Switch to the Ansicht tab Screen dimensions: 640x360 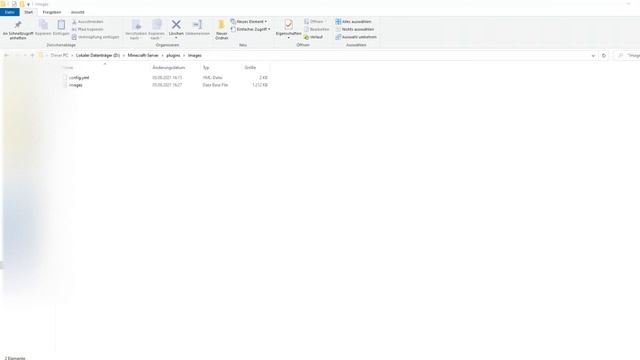(78, 12)
